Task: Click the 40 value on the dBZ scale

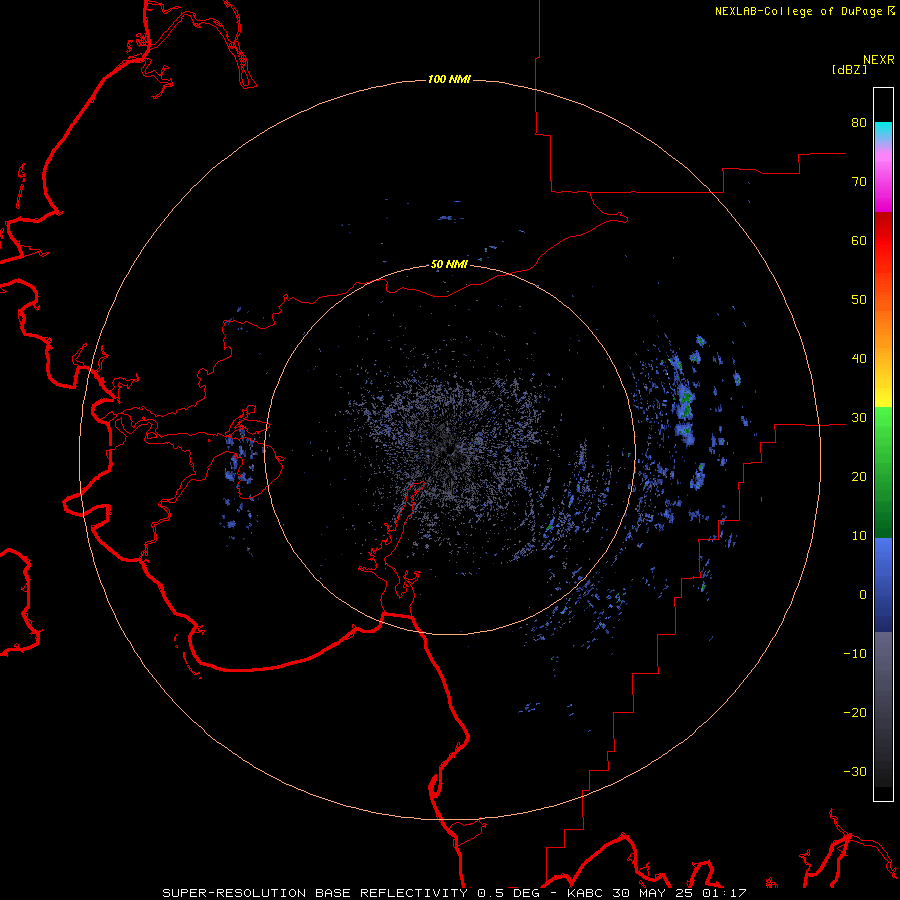Action: pos(859,359)
